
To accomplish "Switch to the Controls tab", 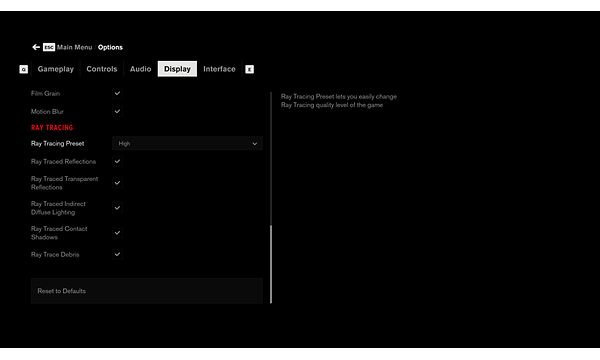I will [102, 69].
